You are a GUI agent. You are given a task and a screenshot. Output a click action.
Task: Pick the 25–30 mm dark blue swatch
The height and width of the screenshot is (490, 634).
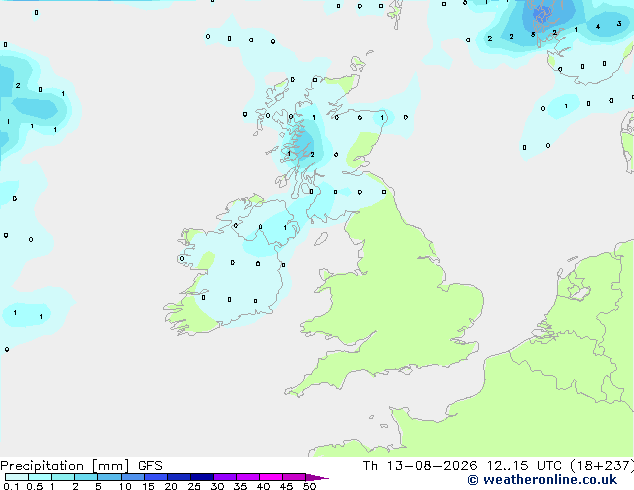point(201,477)
